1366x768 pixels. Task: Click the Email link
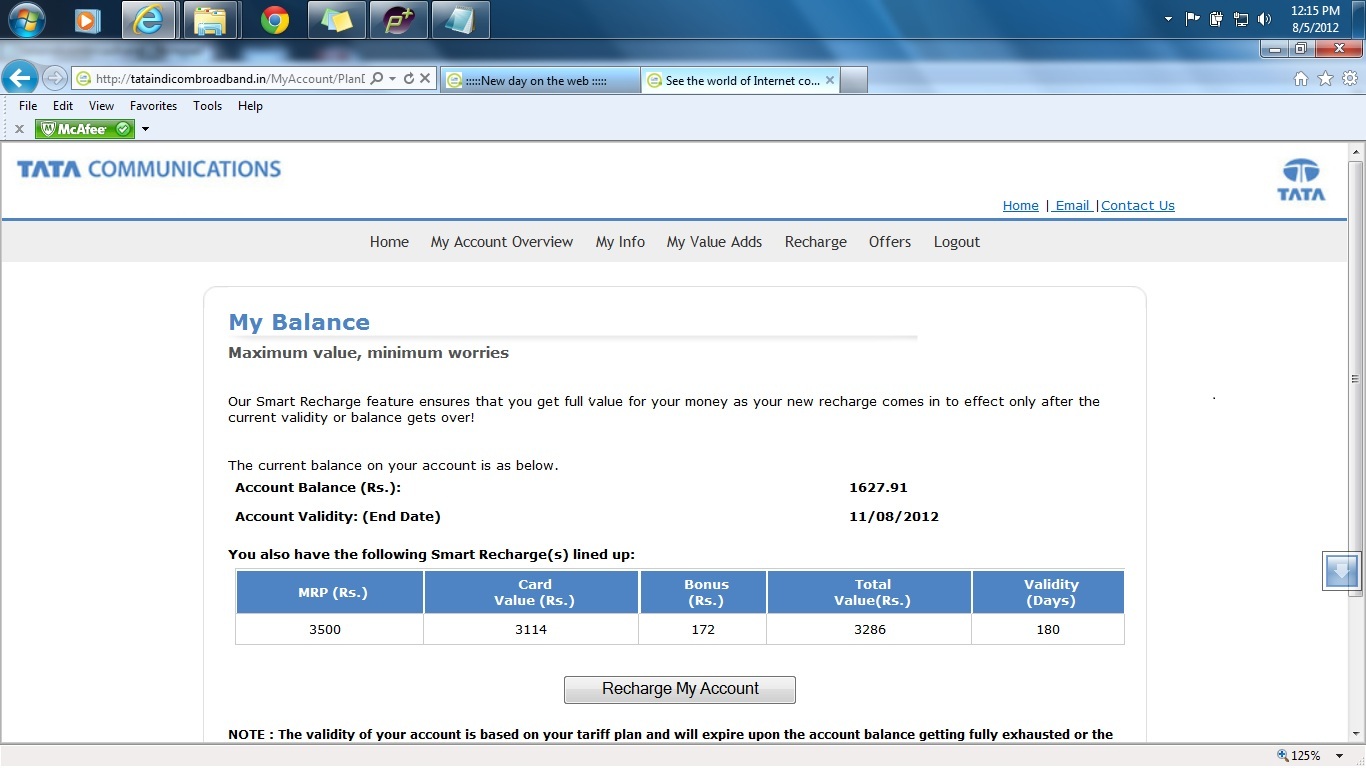click(x=1073, y=206)
